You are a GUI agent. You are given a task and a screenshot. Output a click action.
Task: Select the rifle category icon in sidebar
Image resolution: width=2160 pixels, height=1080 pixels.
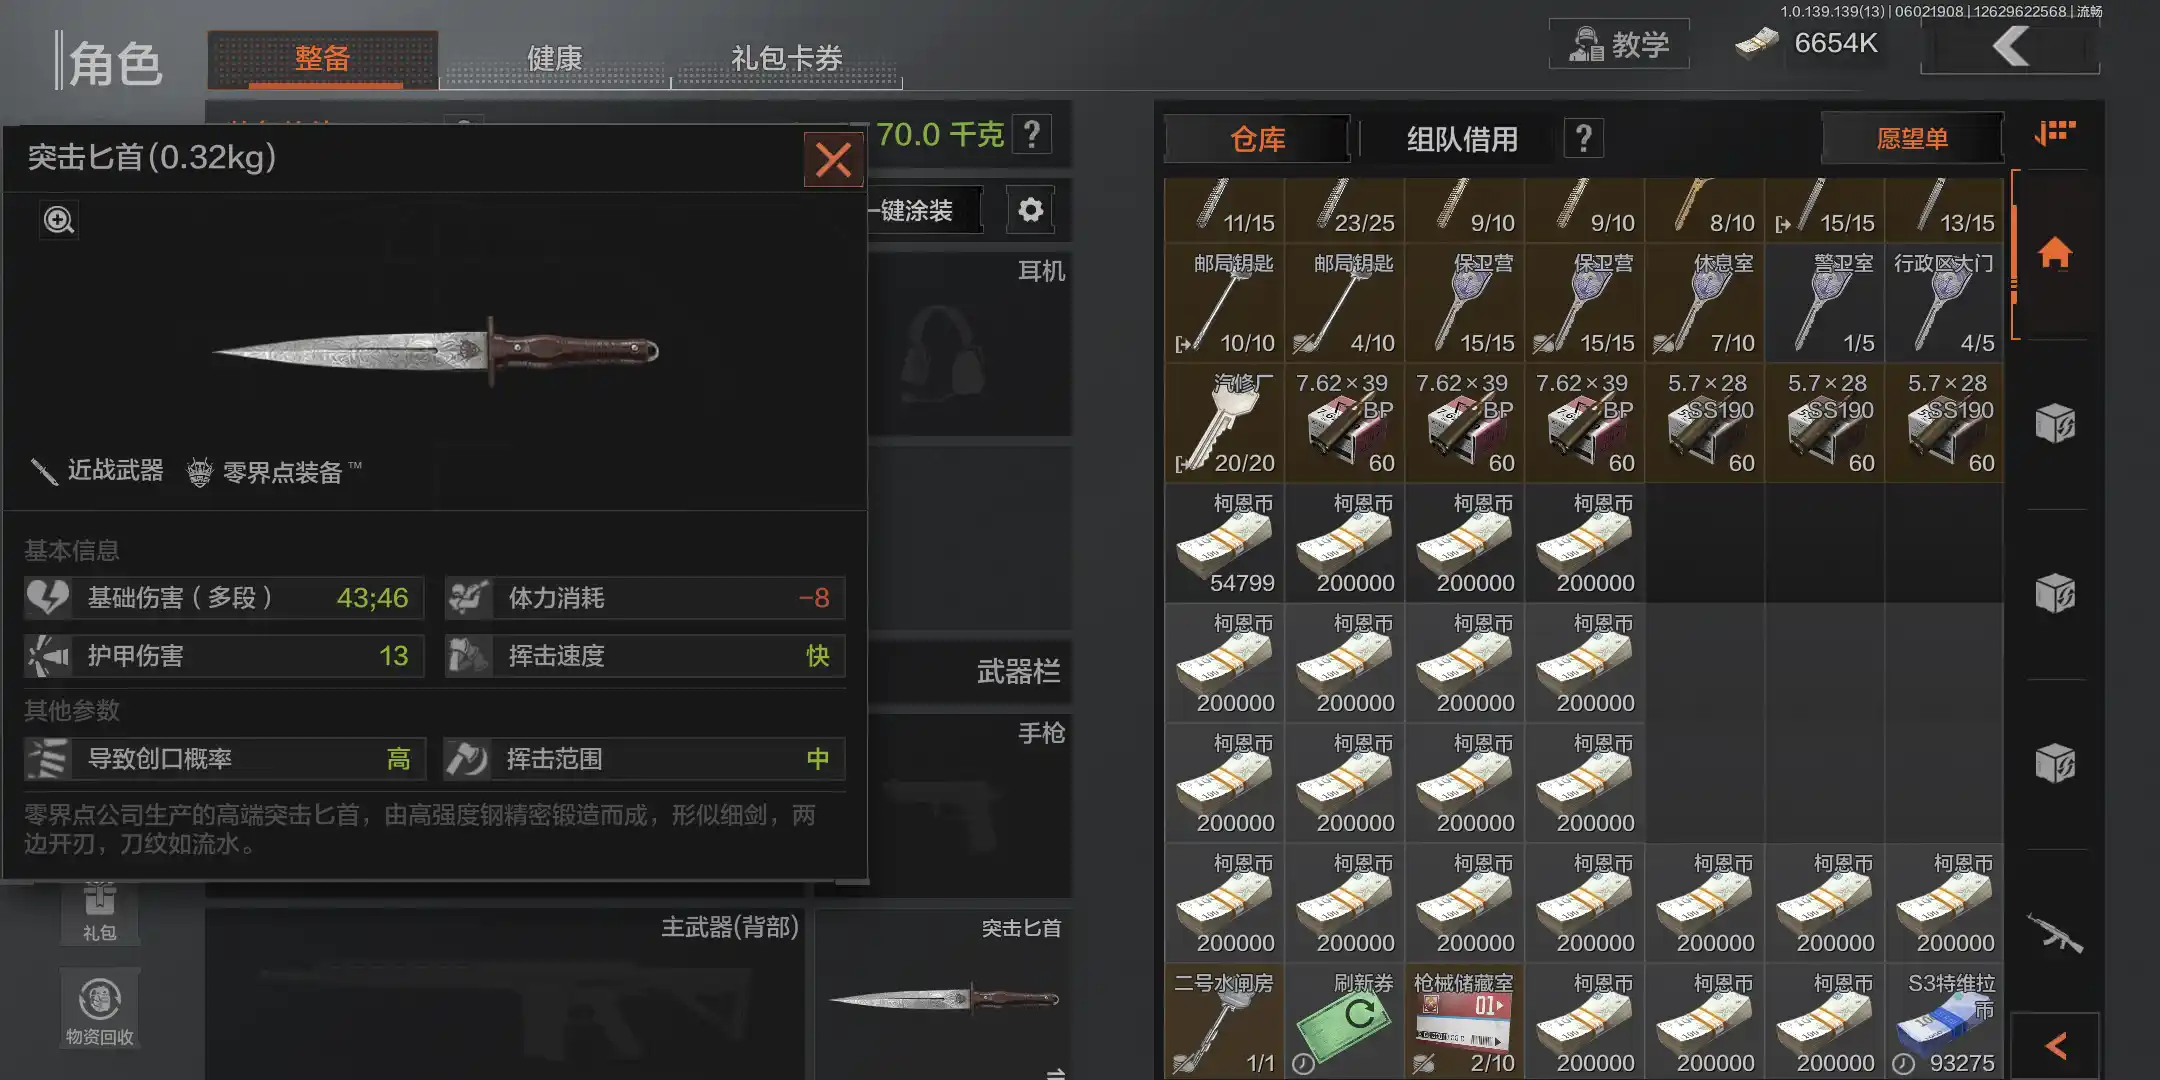[2055, 933]
